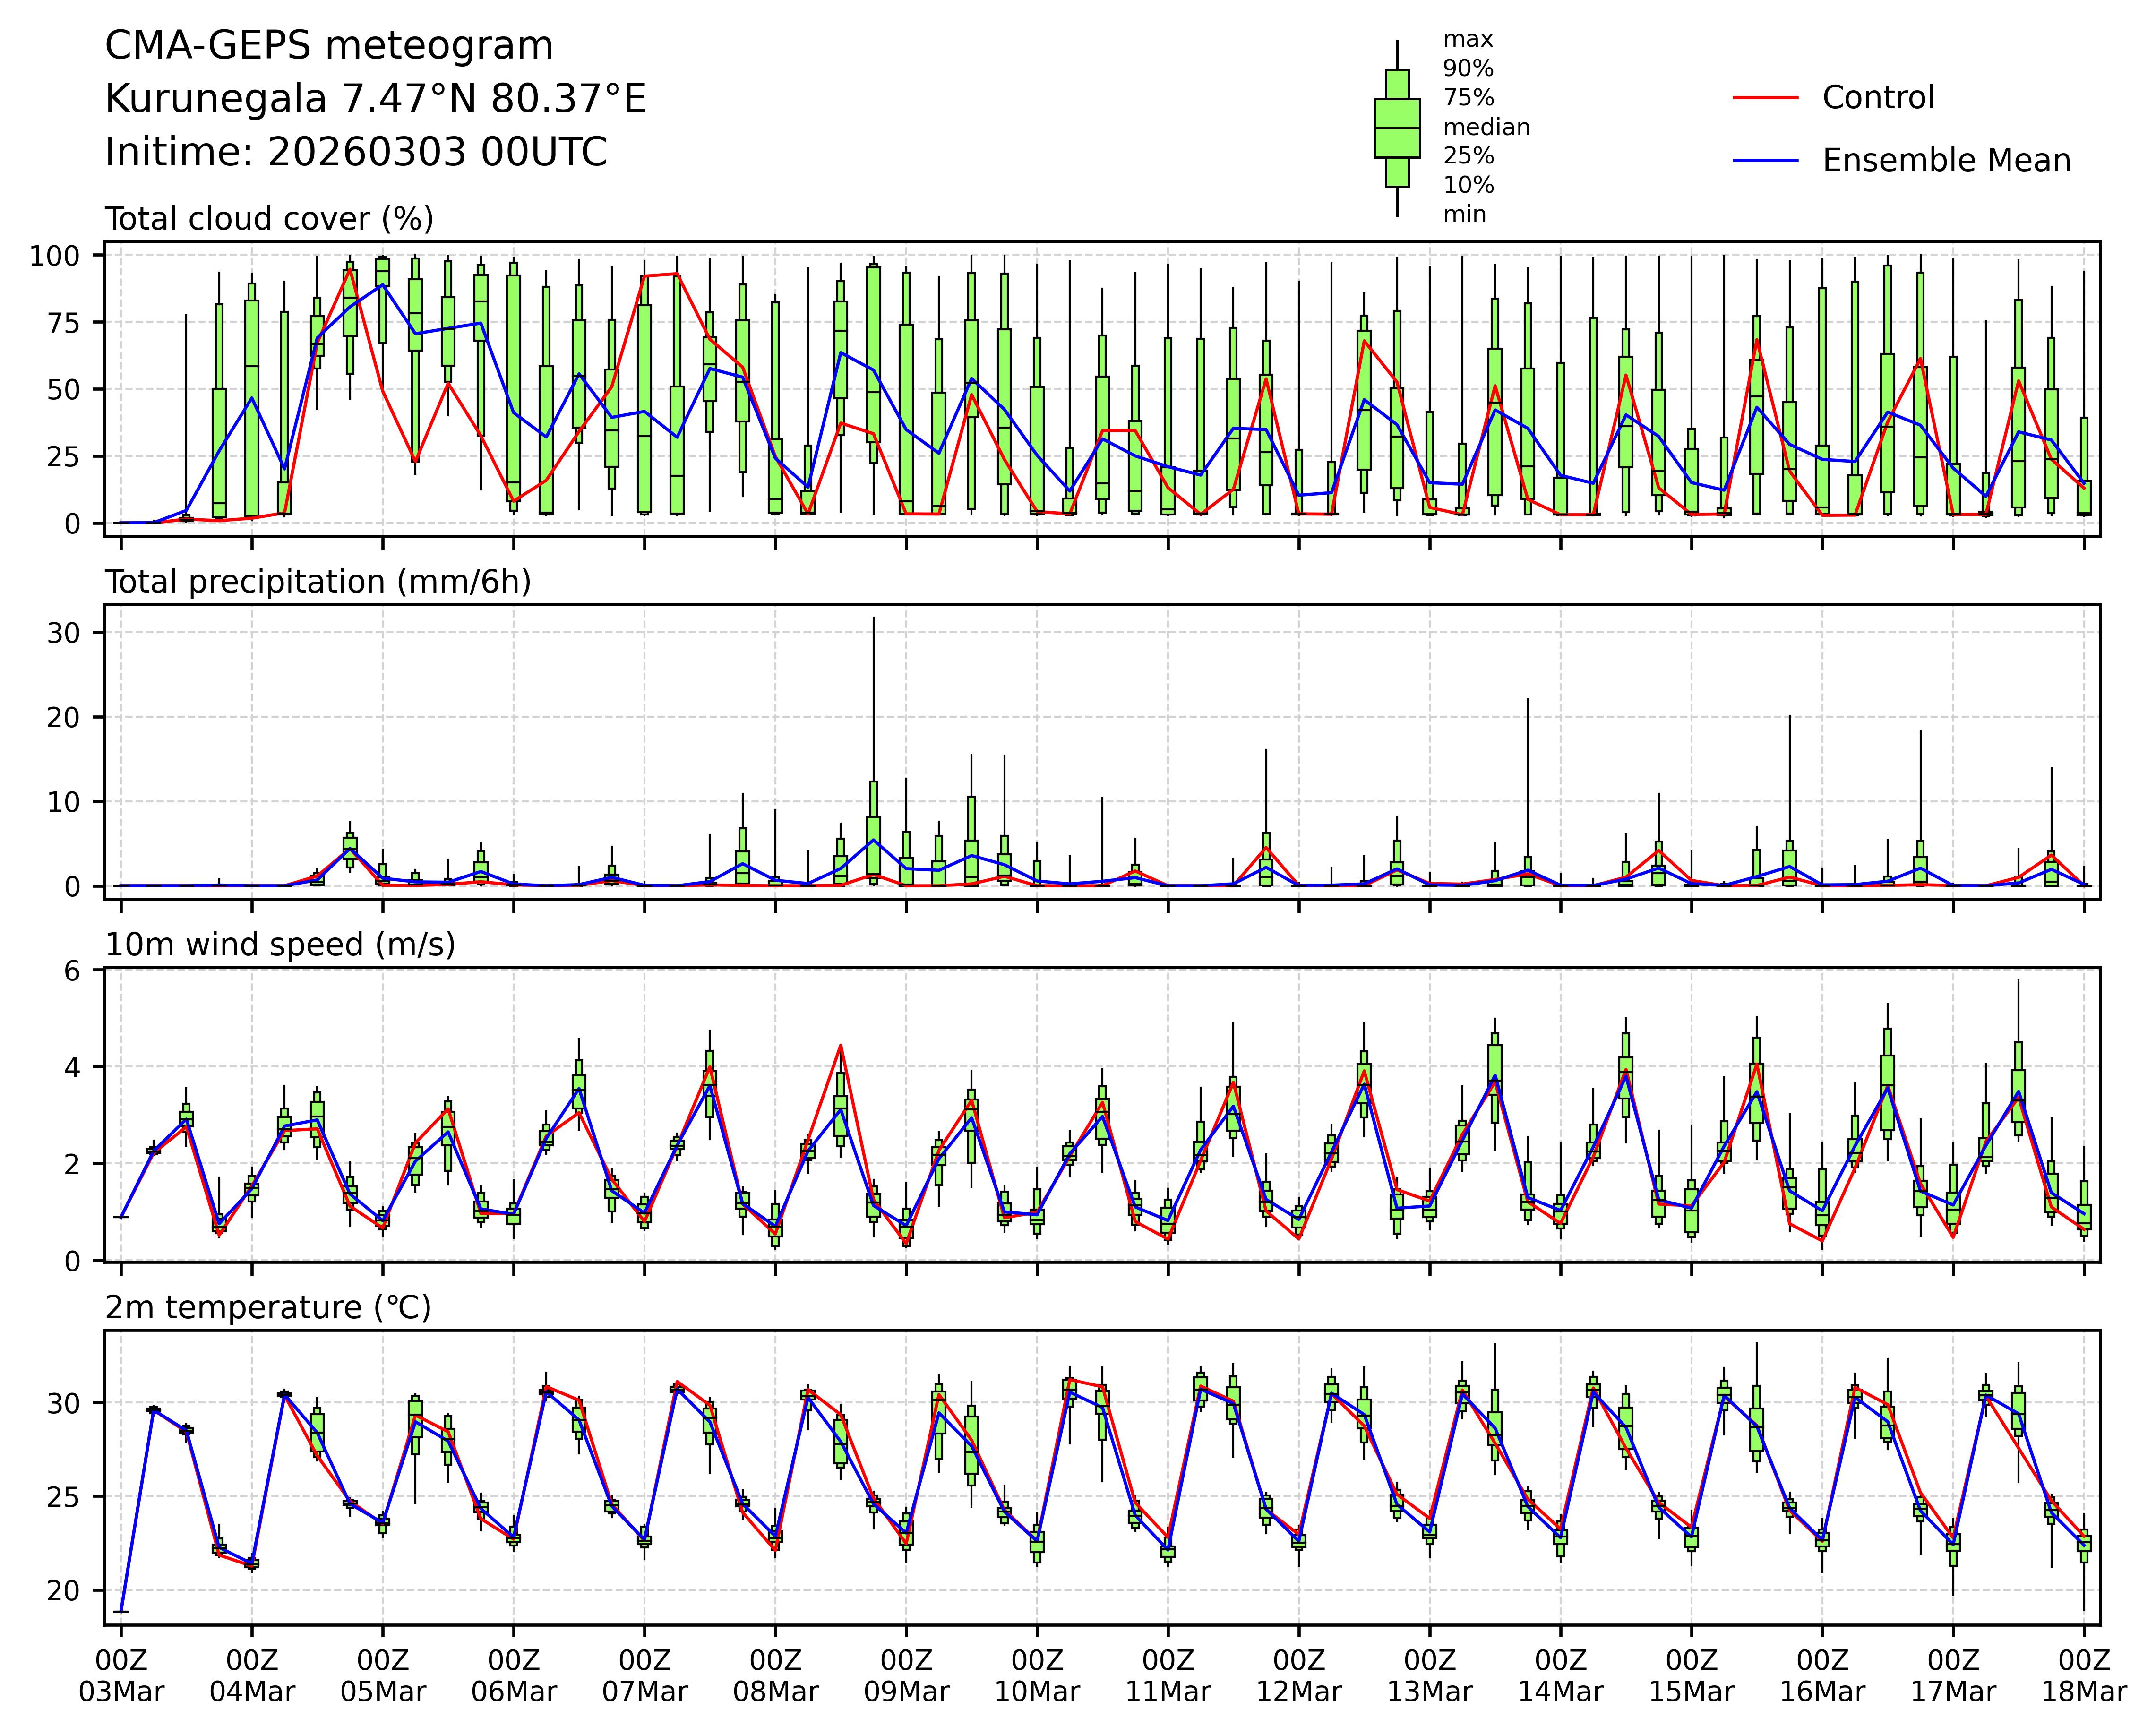
Task: Click the green box-plot legend icon
Action: pyautogui.click(x=1397, y=128)
